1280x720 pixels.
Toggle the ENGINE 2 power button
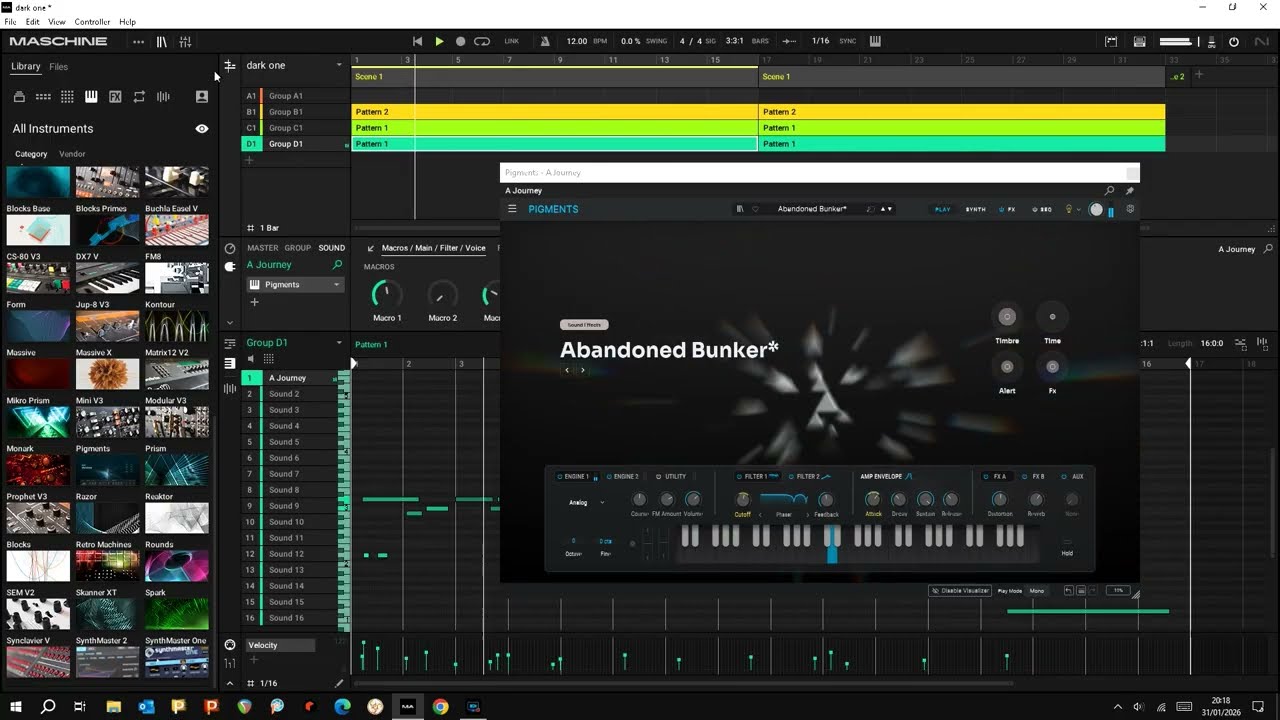(x=609, y=477)
